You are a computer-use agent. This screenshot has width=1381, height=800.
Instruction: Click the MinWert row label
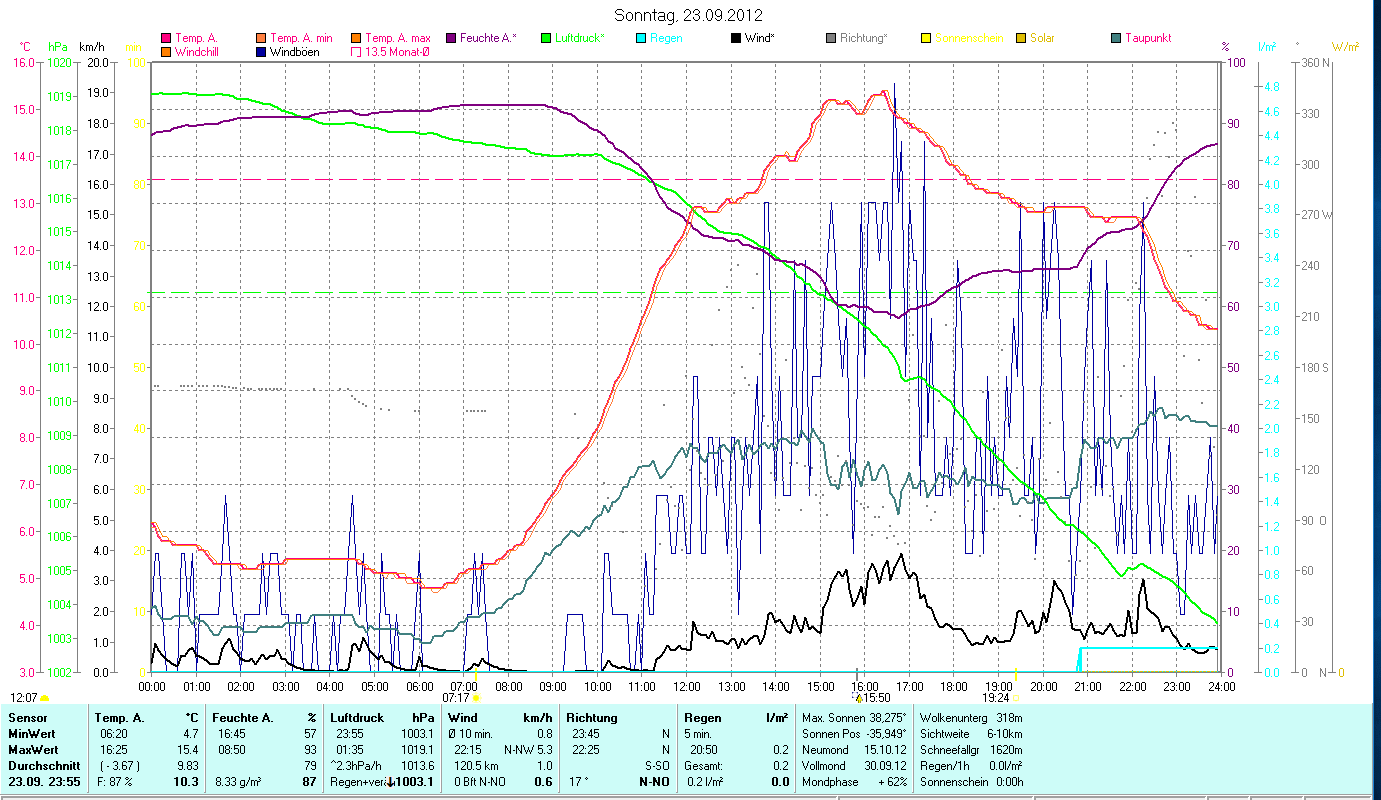(x=31, y=734)
